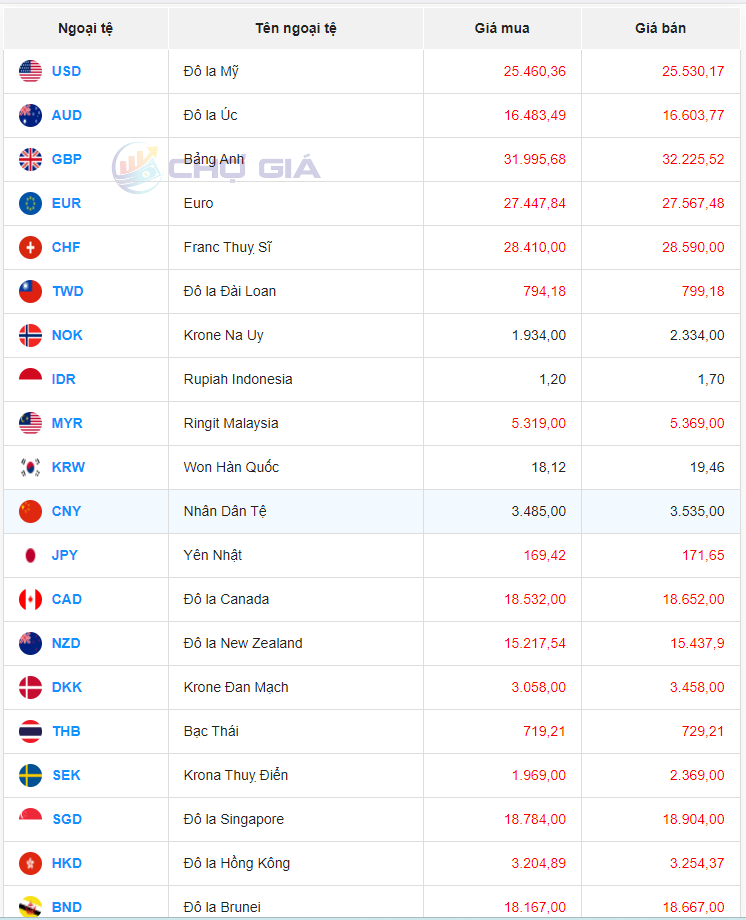Click the European Union flag icon

pos(30,203)
